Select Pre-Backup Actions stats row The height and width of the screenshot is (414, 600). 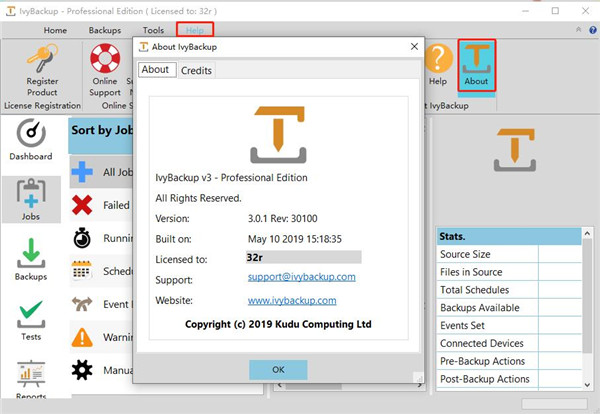click(x=509, y=361)
